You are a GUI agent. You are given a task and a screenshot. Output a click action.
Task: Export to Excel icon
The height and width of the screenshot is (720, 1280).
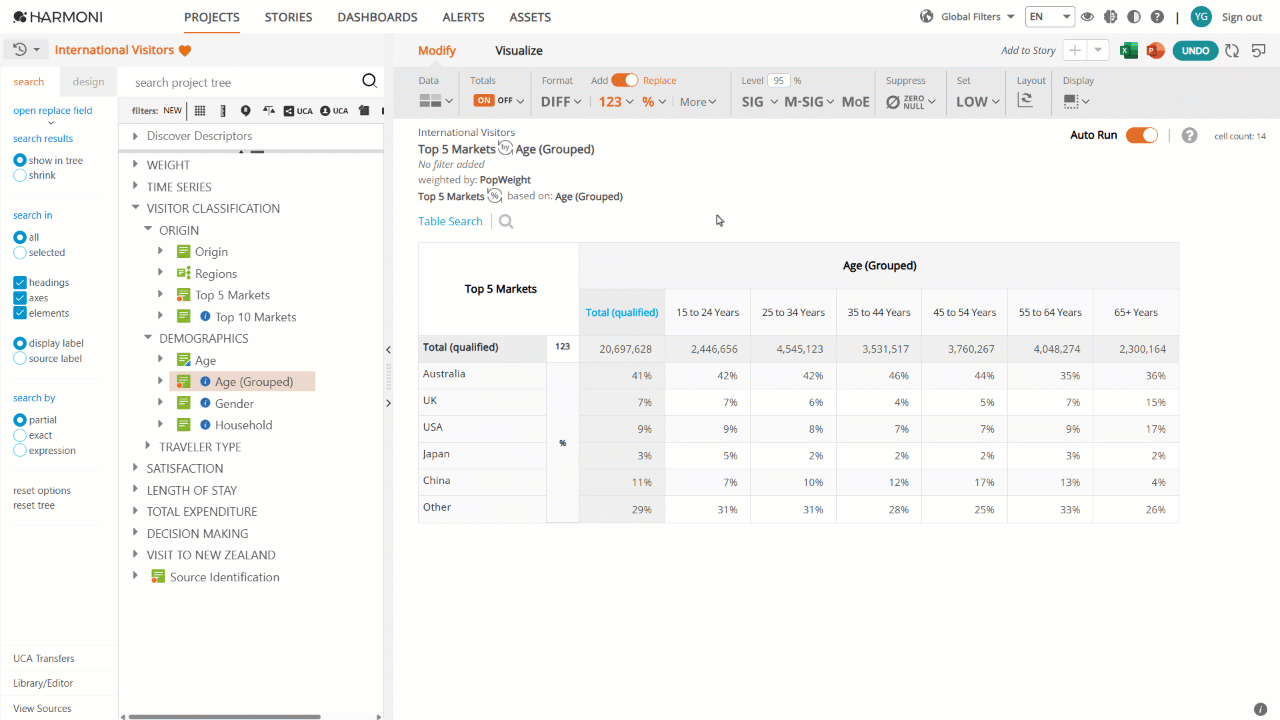[1129, 51]
